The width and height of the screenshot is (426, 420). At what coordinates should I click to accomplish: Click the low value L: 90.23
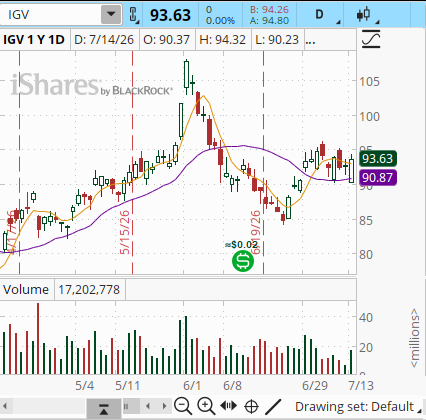[x=277, y=40]
